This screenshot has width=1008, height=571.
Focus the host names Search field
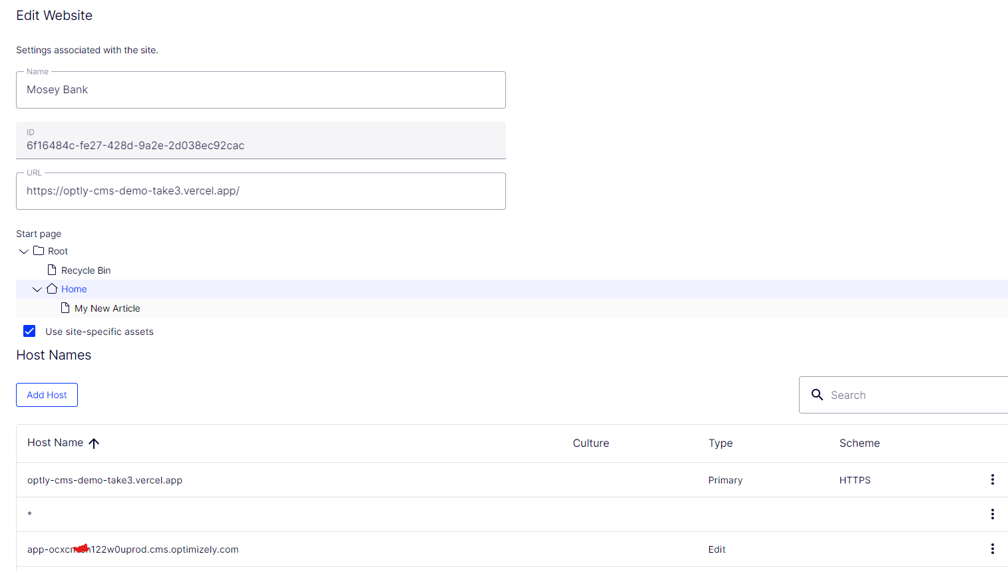pos(910,395)
